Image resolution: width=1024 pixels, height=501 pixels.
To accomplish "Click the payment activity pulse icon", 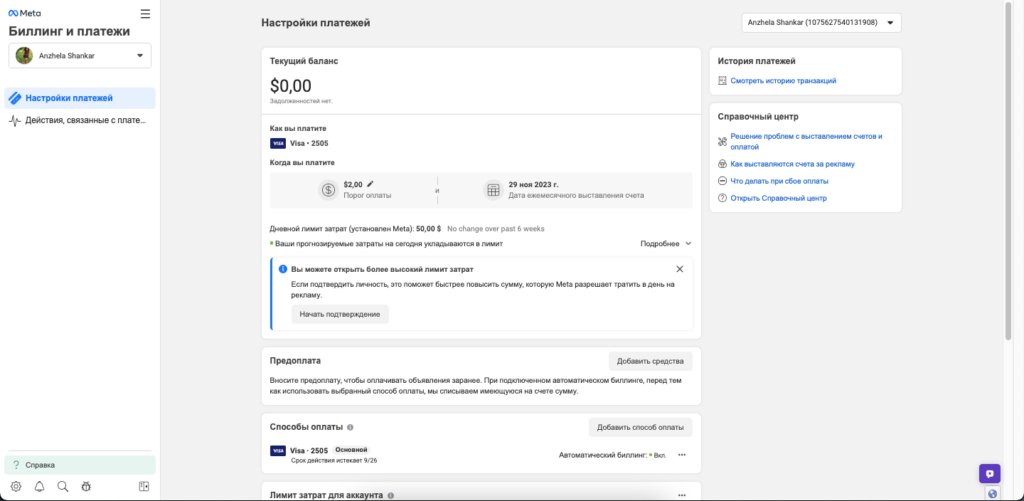I will 14,121.
